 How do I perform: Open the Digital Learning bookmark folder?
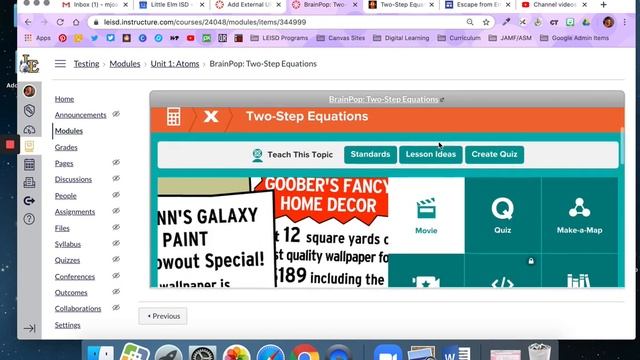pos(401,38)
